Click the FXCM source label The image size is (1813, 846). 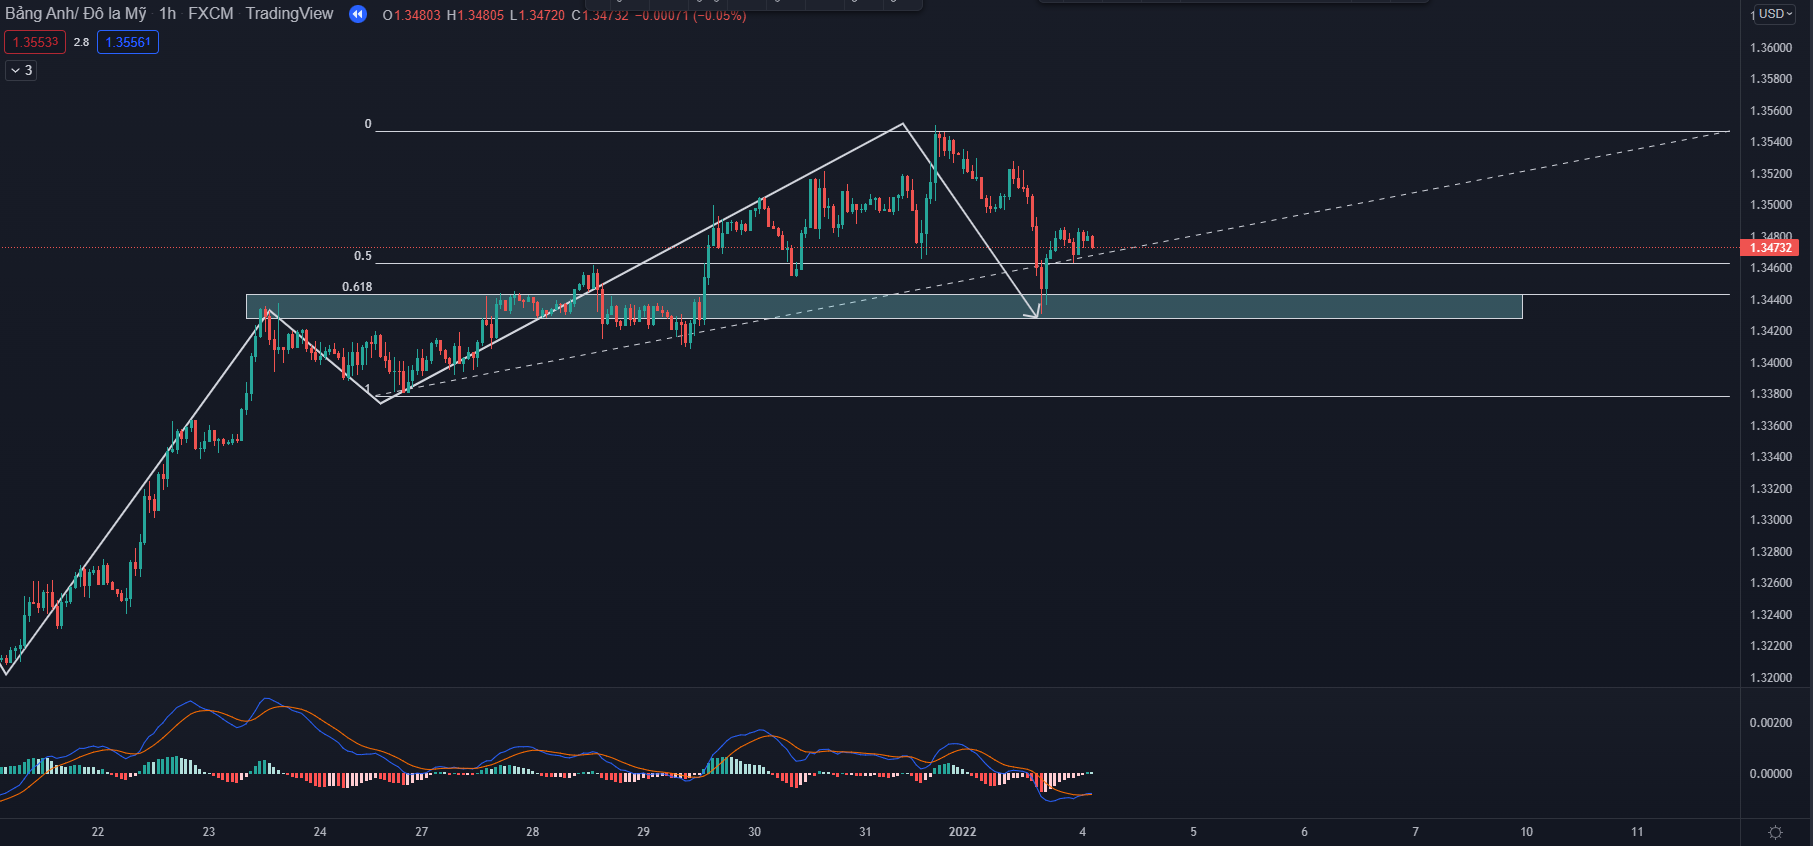click(211, 14)
